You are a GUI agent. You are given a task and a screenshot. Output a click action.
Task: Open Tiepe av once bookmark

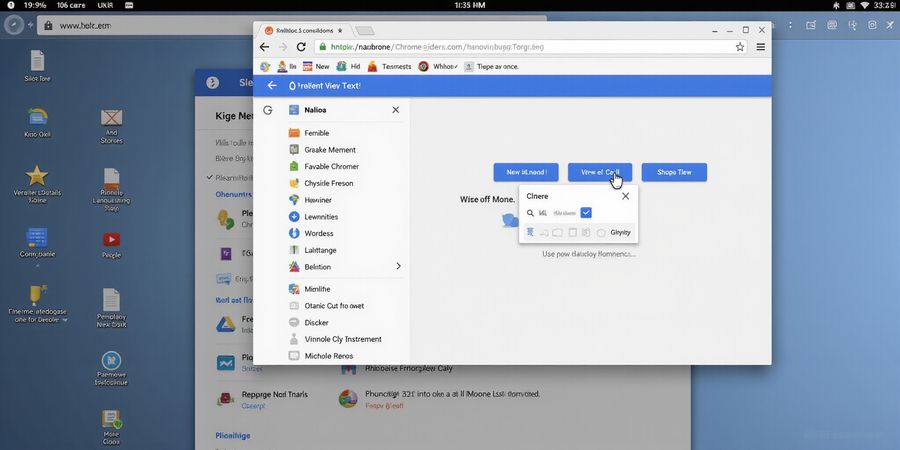pos(491,67)
